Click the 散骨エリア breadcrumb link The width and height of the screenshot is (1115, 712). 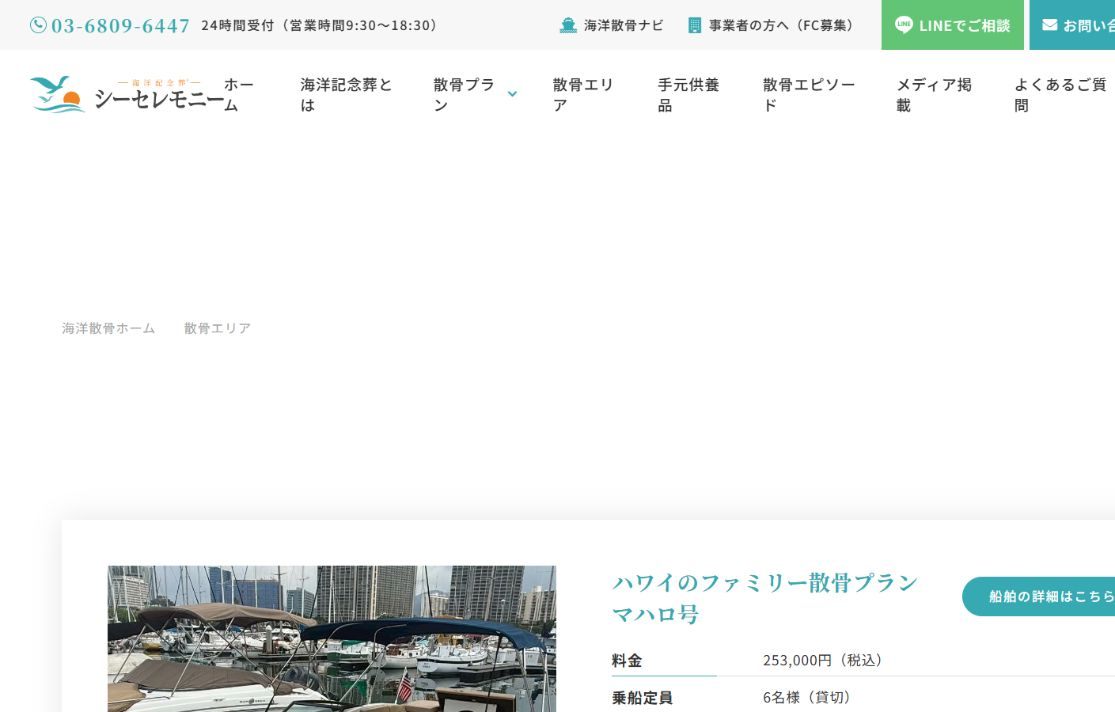click(217, 328)
